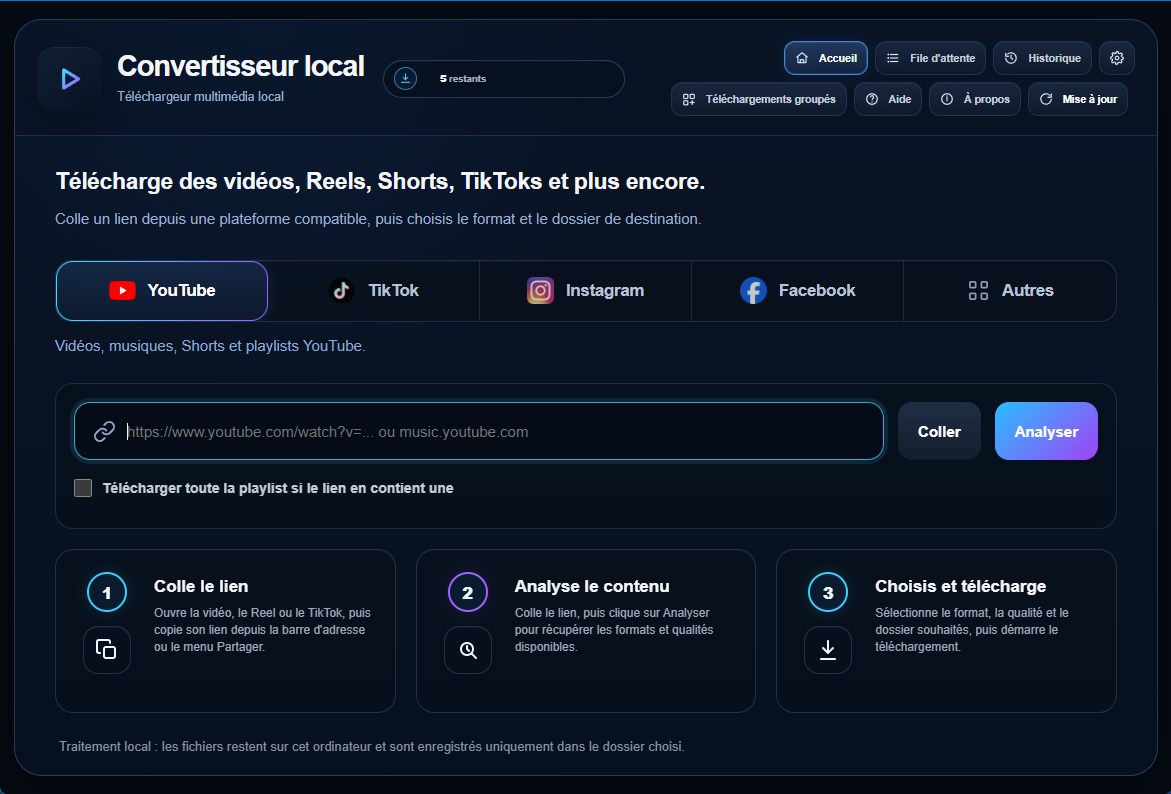Click the link chain icon in URL field
This screenshot has height=794, width=1171.
tap(105, 431)
